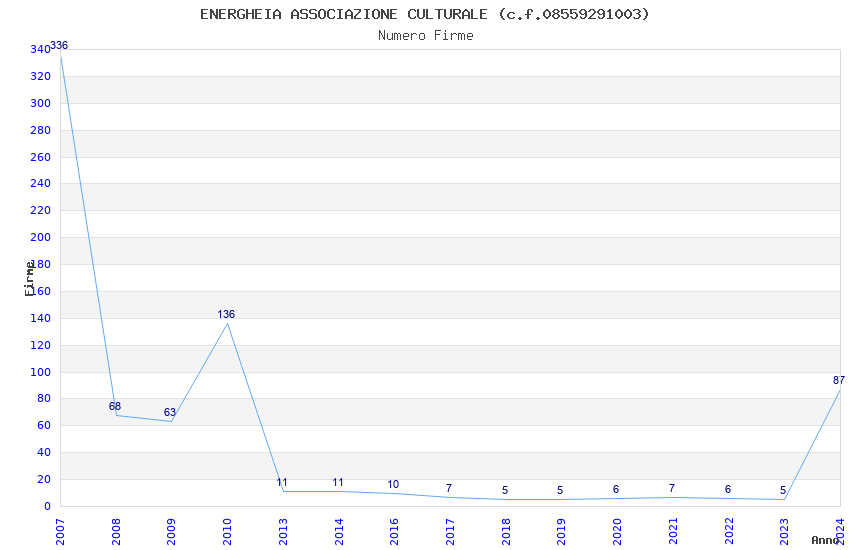Viewport: 850px width, 550px height.
Task: Click the 10 data label above 2016
Action: (x=393, y=484)
